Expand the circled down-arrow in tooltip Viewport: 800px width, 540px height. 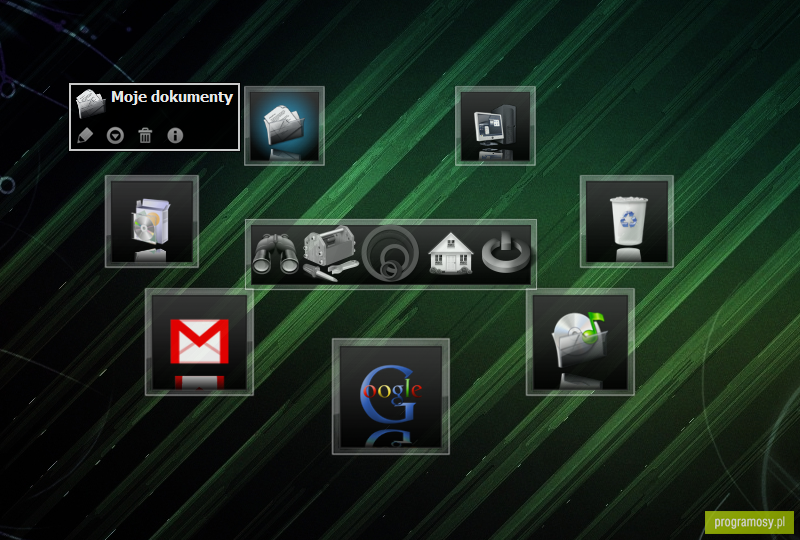coord(115,136)
